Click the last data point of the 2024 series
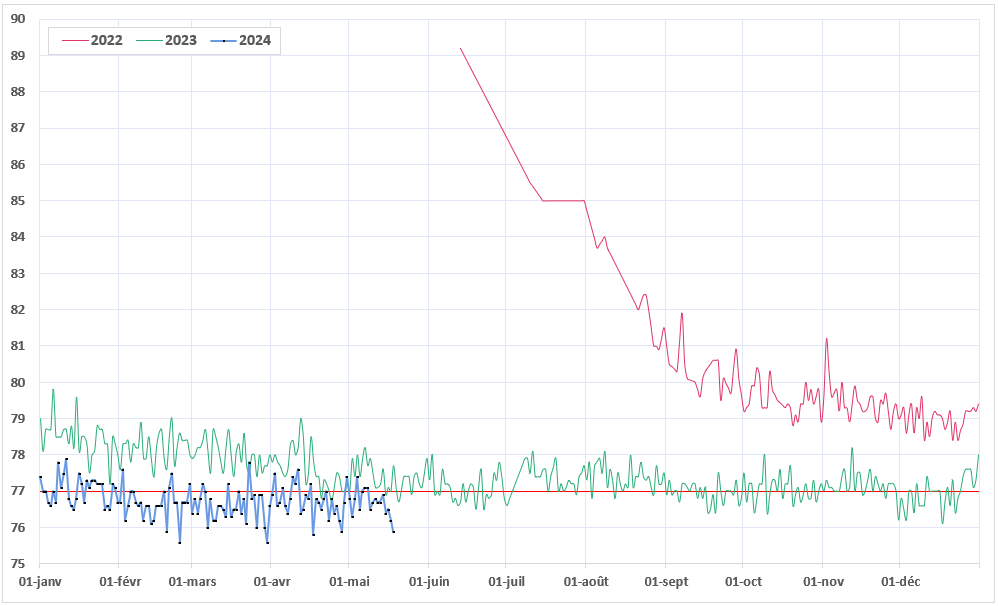 pos(393,531)
